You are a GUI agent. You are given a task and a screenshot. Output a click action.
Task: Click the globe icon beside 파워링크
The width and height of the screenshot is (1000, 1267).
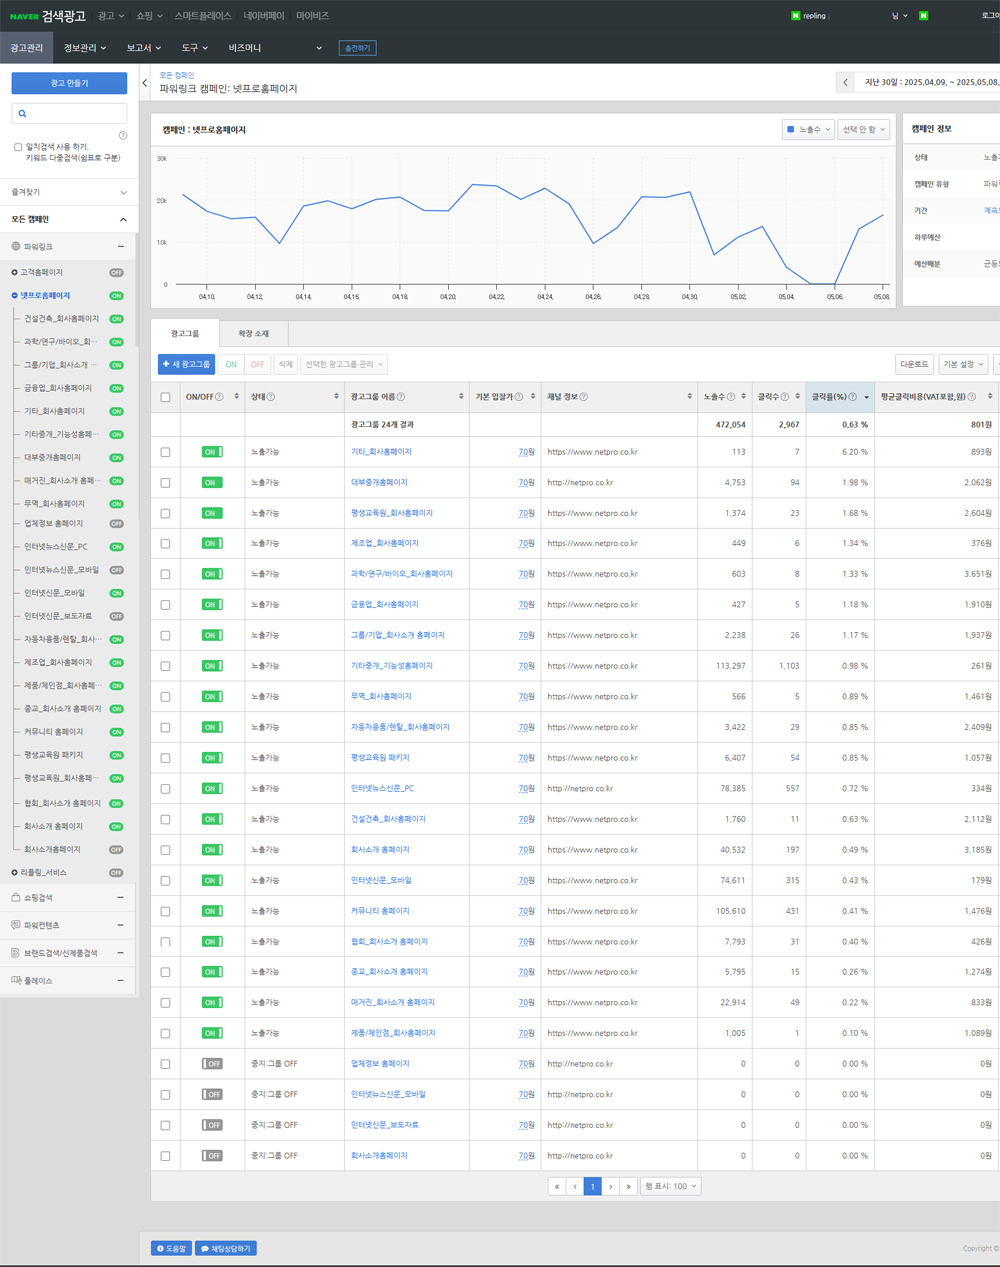(16, 246)
